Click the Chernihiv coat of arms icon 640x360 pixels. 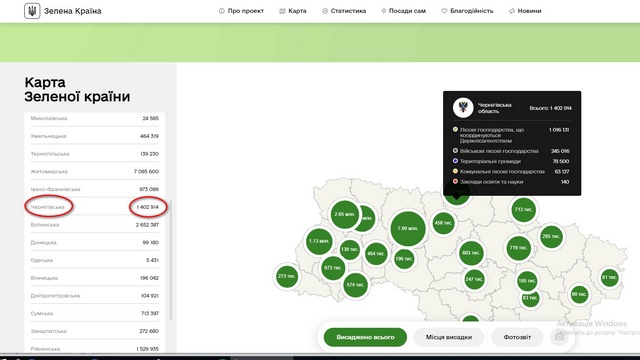pos(463,108)
